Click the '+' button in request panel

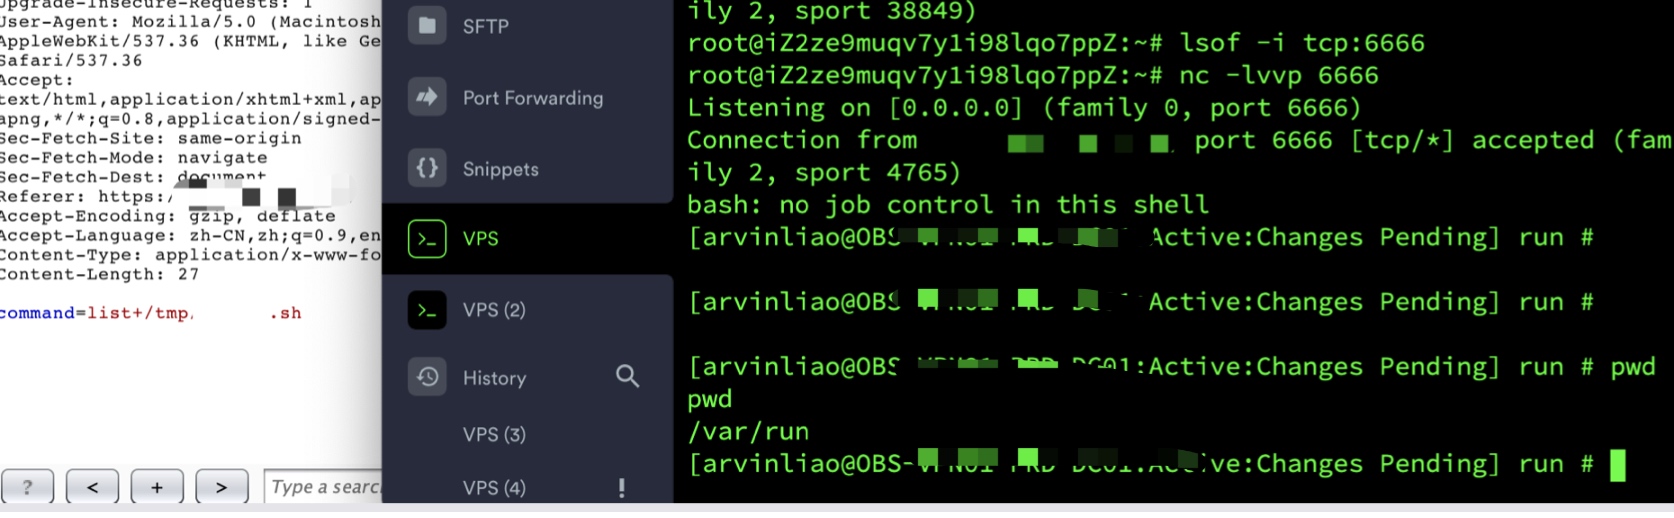157,487
